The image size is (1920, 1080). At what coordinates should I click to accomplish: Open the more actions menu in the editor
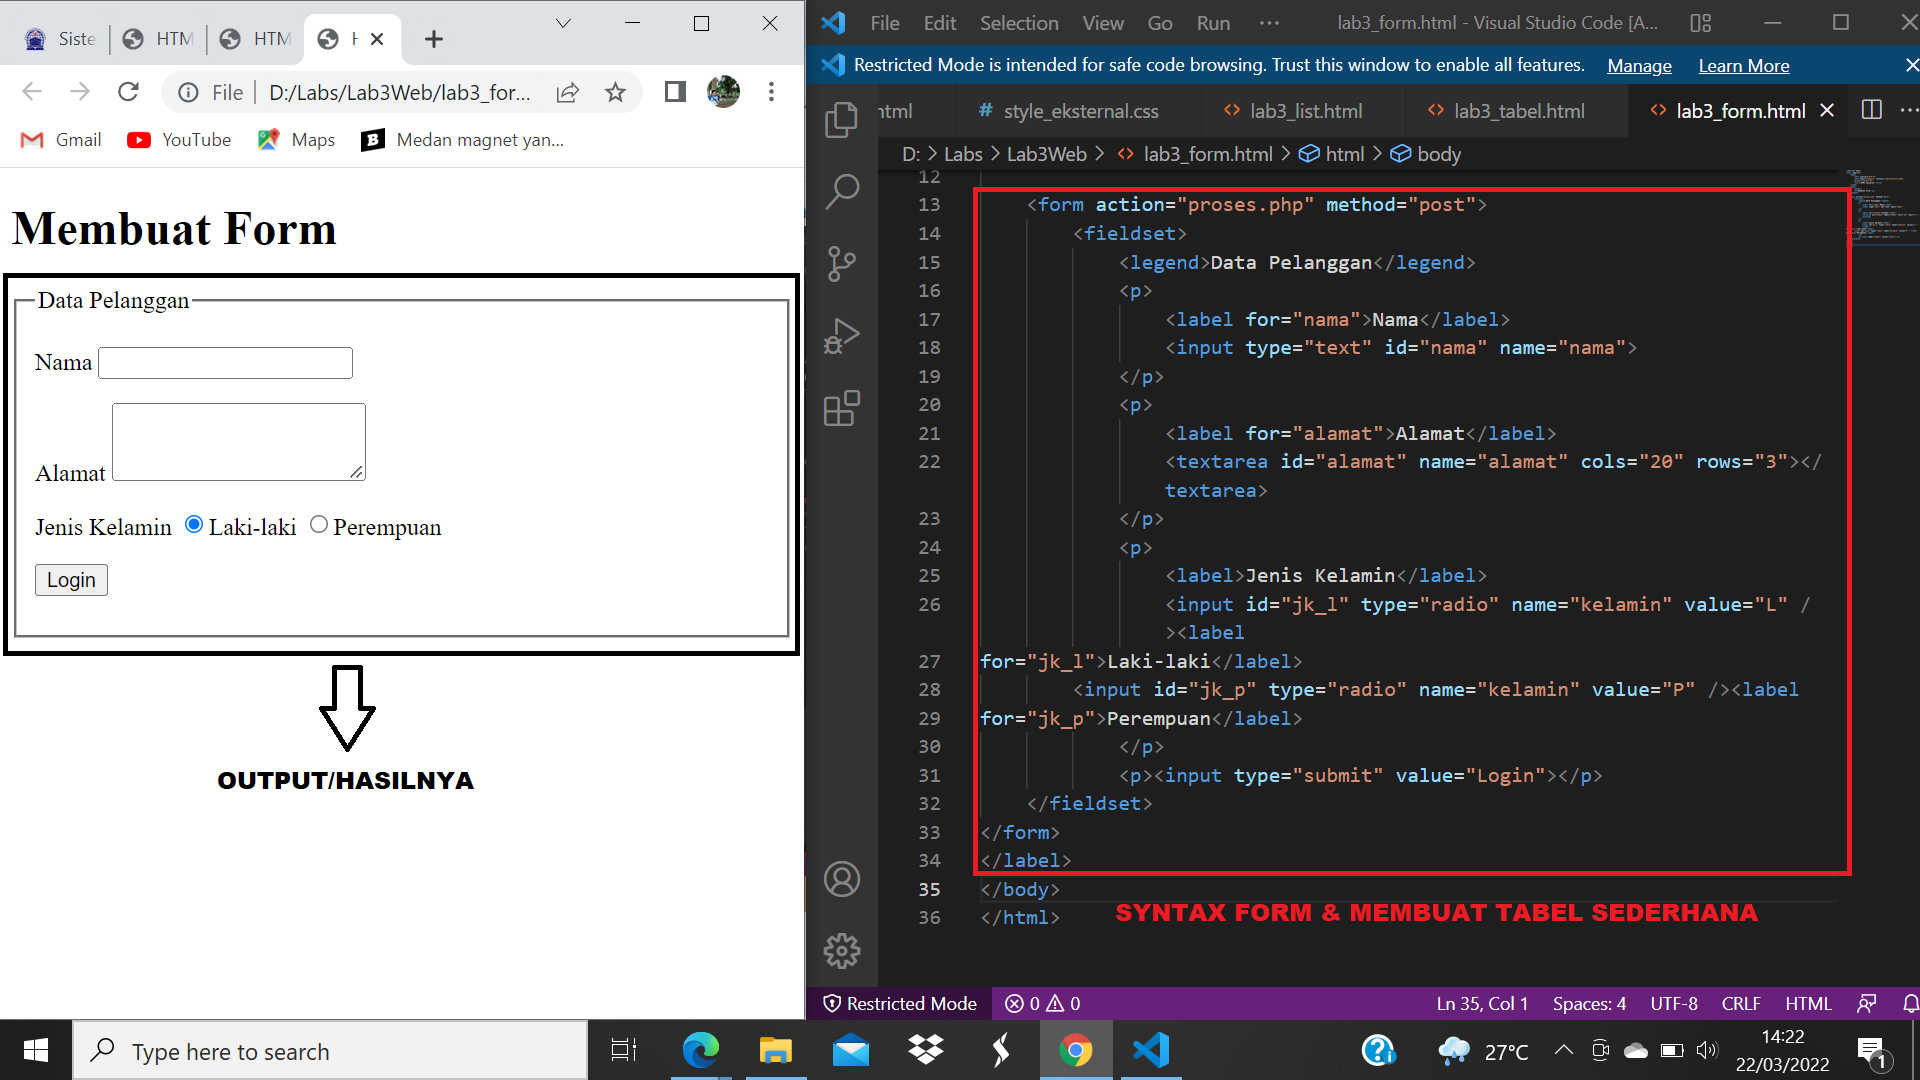[x=1912, y=110]
